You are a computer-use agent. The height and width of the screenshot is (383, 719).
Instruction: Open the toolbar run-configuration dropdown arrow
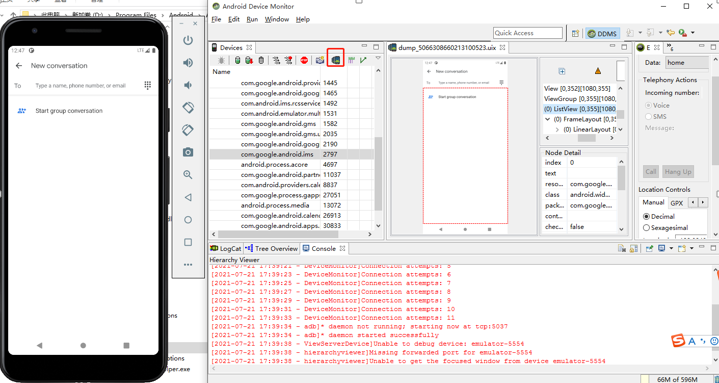[692, 33]
